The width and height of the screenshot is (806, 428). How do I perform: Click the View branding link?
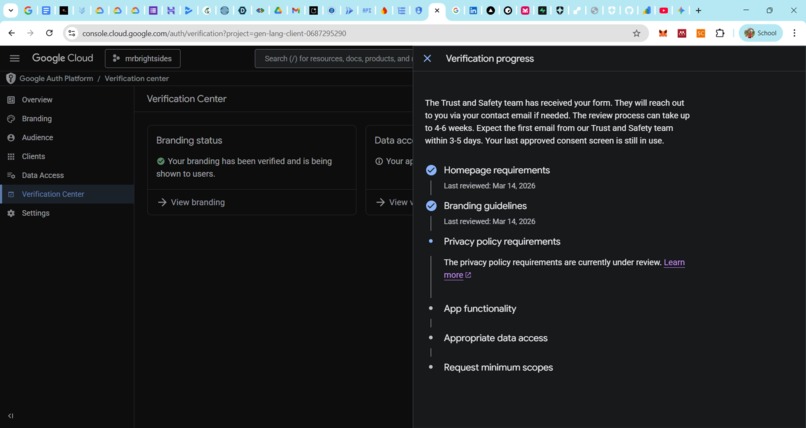coord(191,202)
